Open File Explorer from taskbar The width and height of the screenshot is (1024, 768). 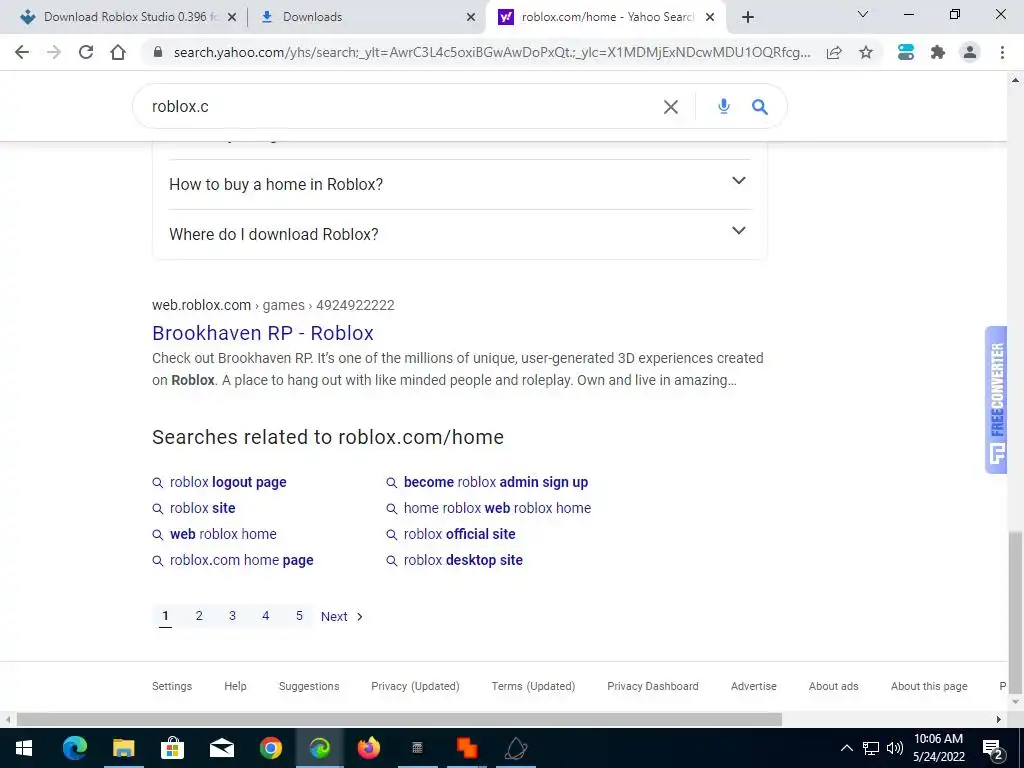coord(123,748)
